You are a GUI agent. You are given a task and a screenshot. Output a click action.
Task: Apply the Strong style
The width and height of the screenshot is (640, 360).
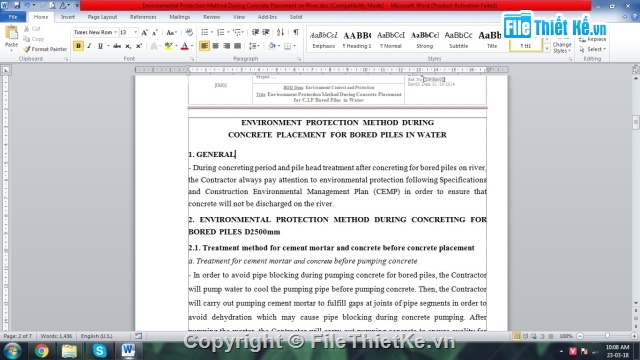(x=424, y=40)
